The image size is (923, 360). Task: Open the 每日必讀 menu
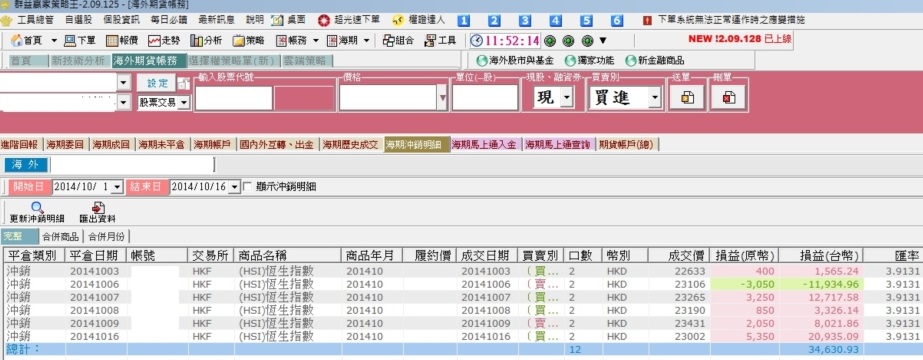tap(168, 20)
